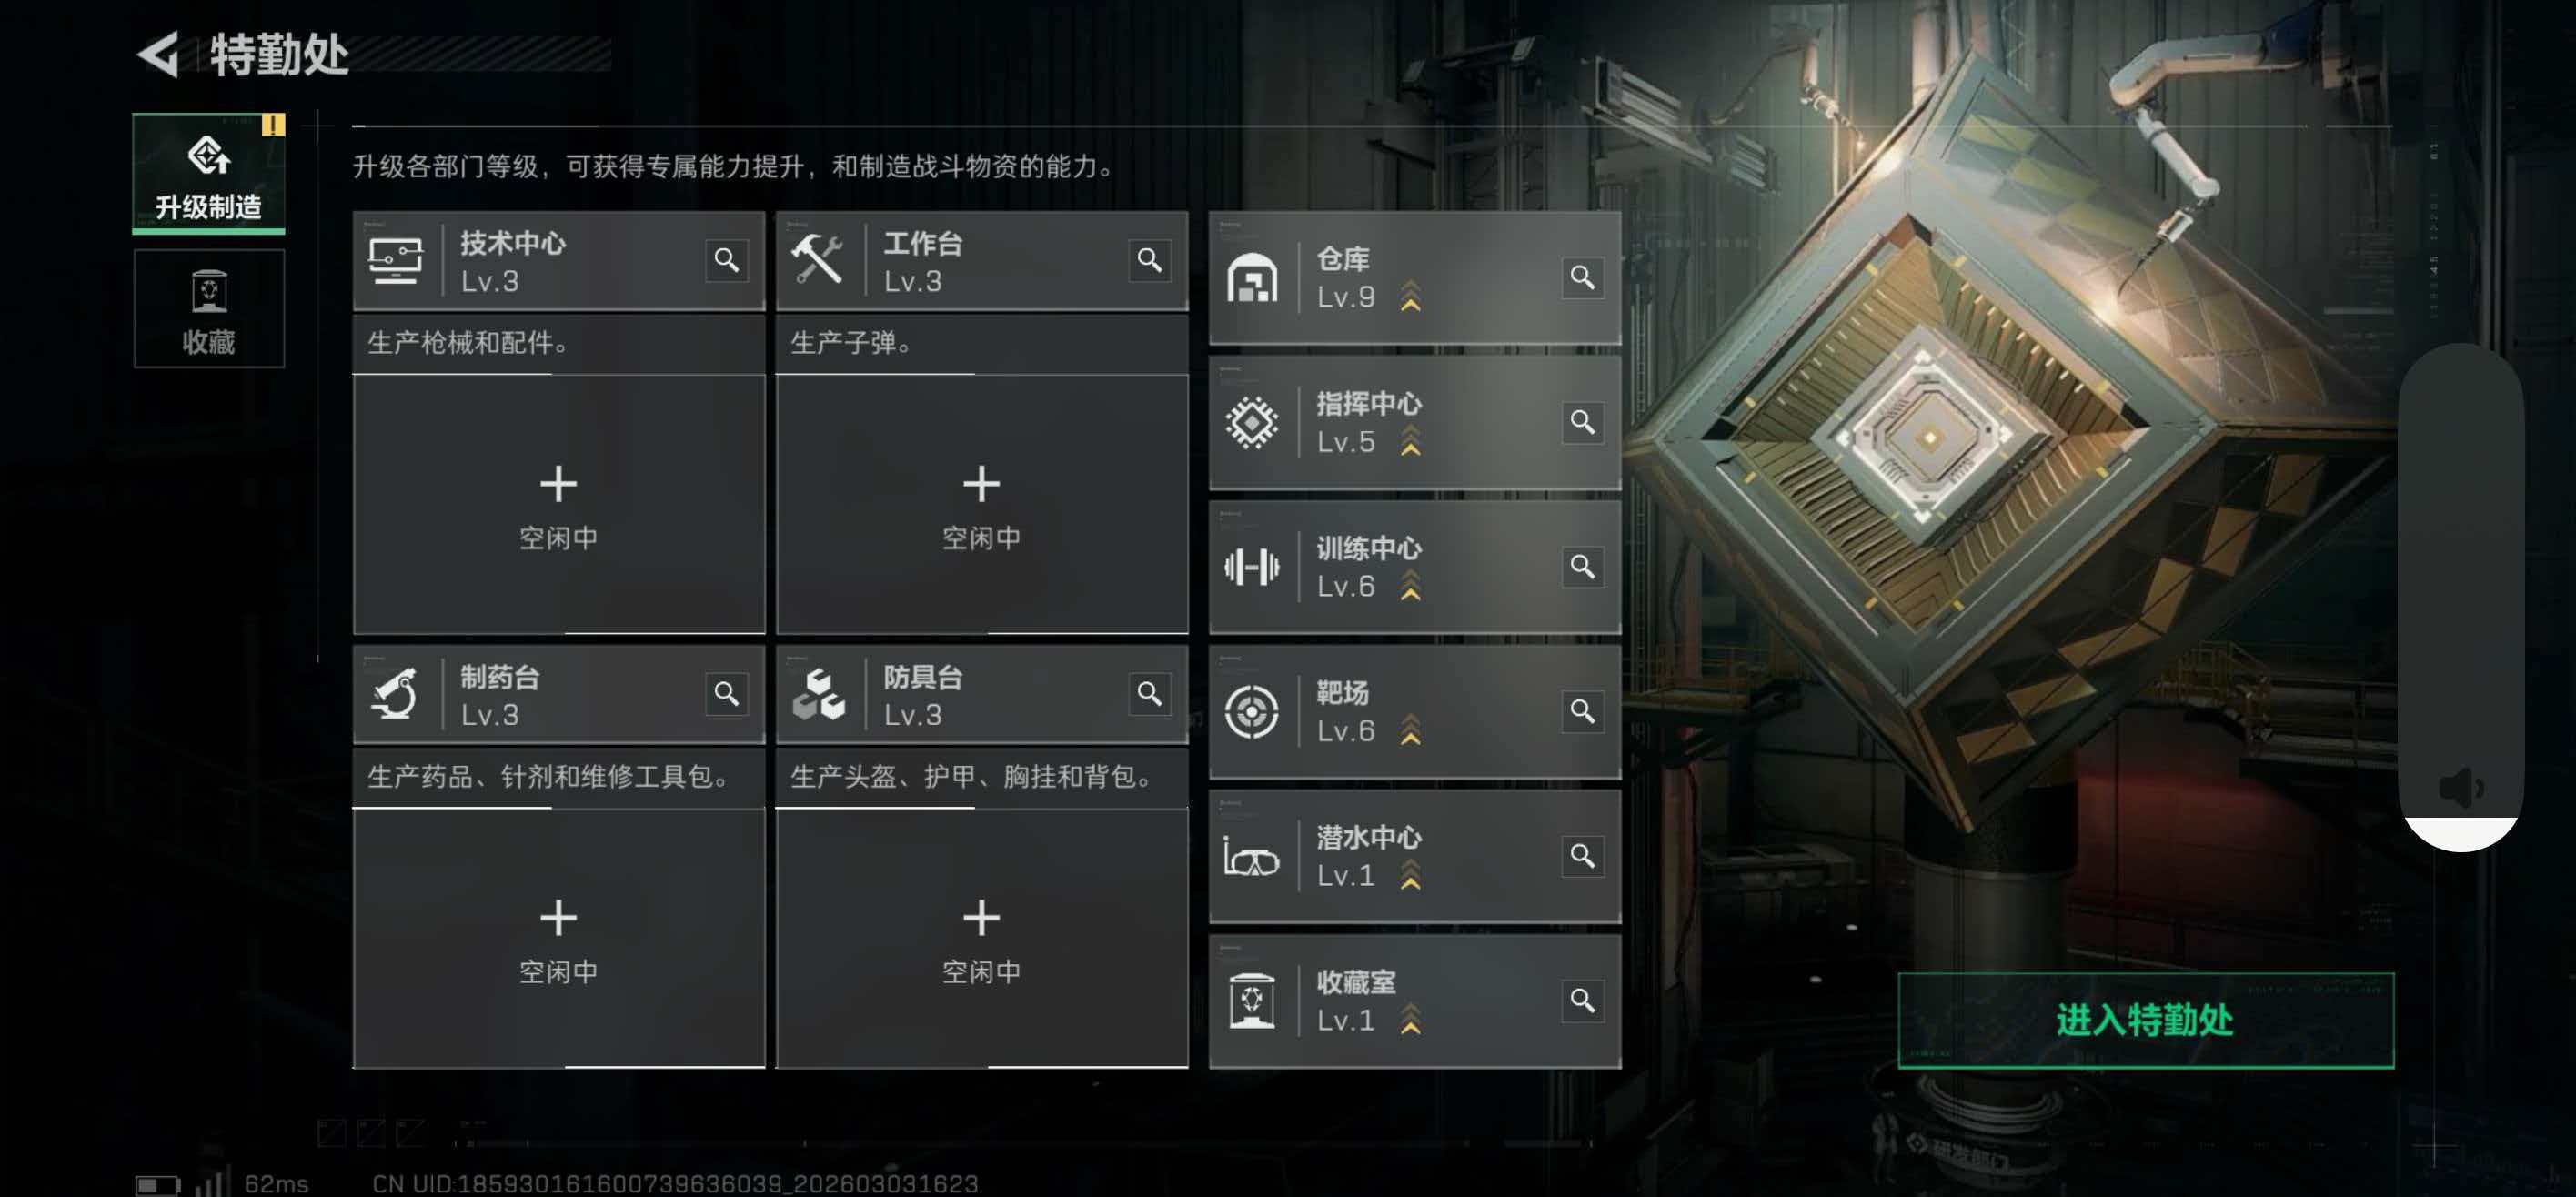Click the 进入特勤处 button
Screen dimensions: 2576x1197
pos(2145,1021)
